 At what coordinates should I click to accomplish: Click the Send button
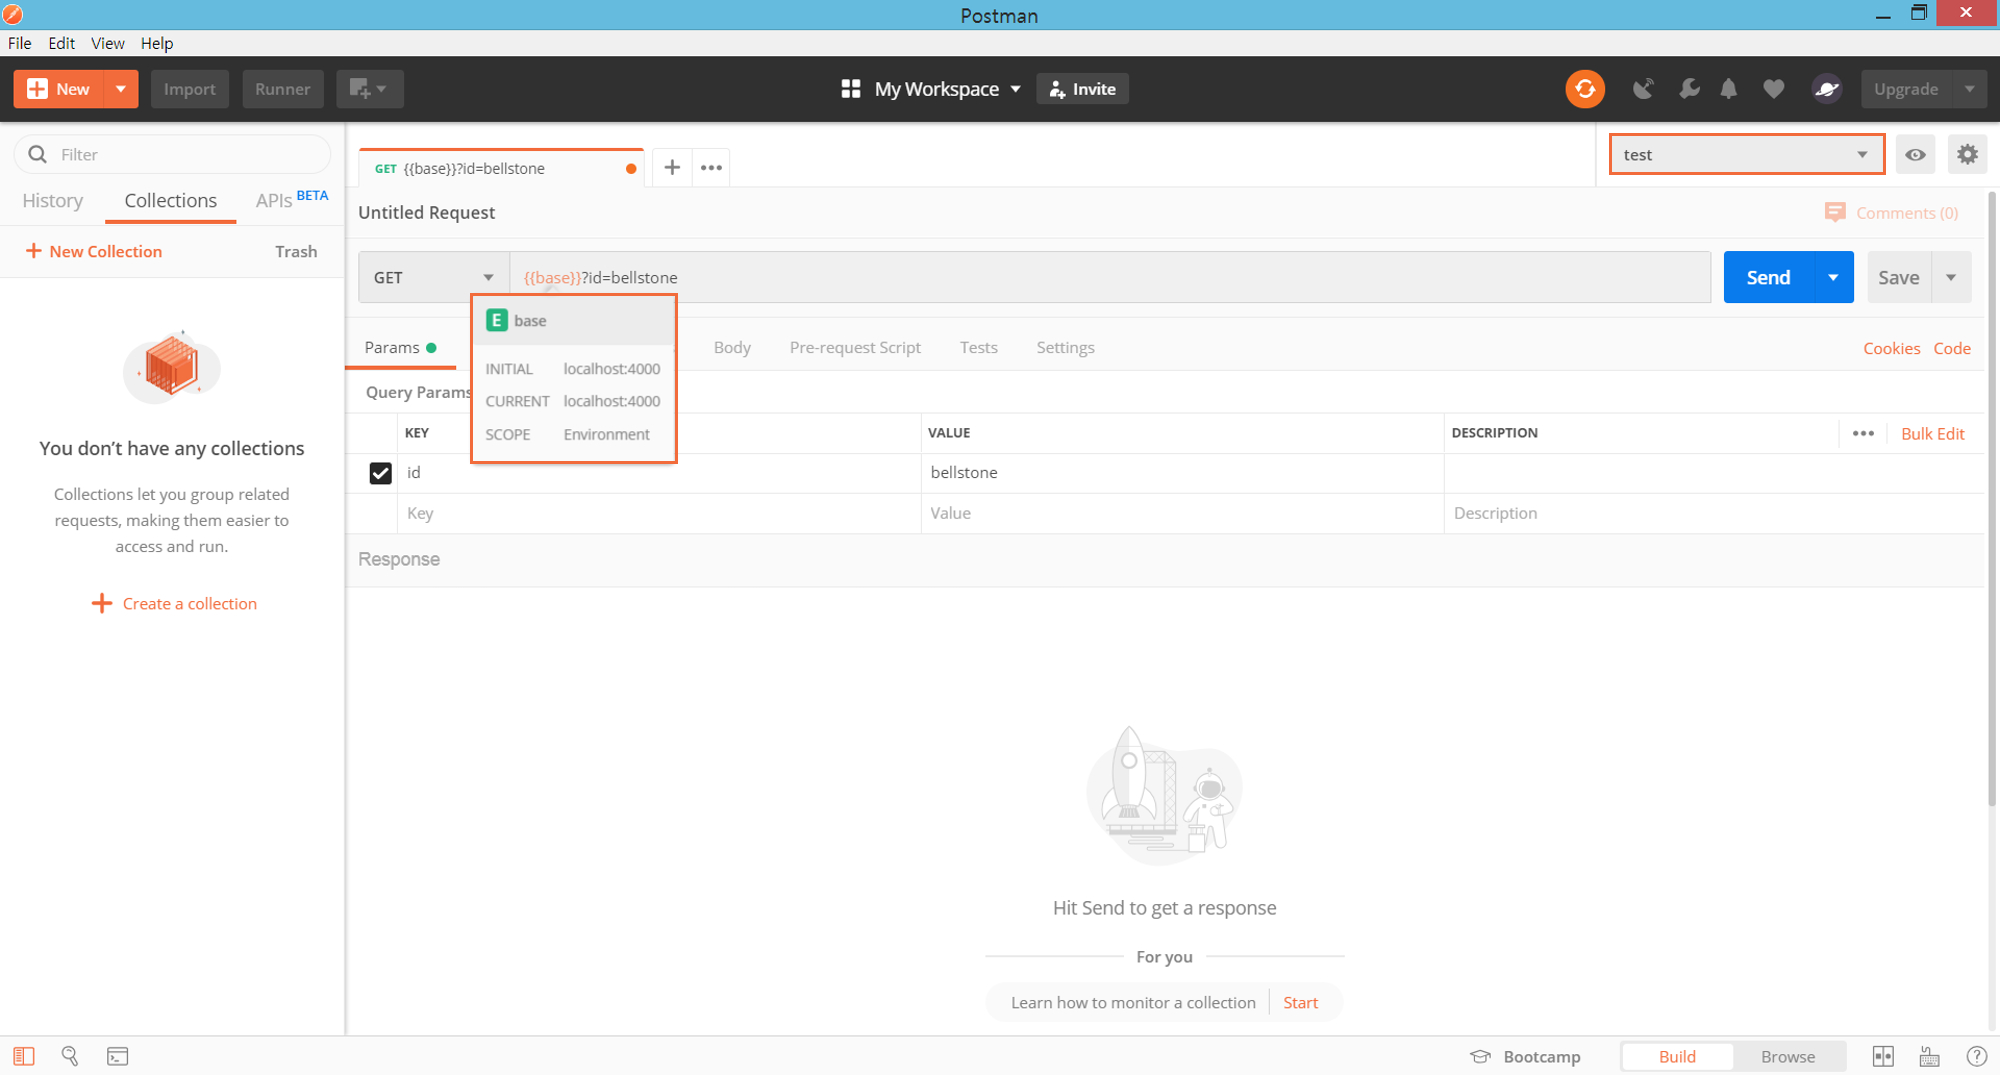click(x=1768, y=277)
